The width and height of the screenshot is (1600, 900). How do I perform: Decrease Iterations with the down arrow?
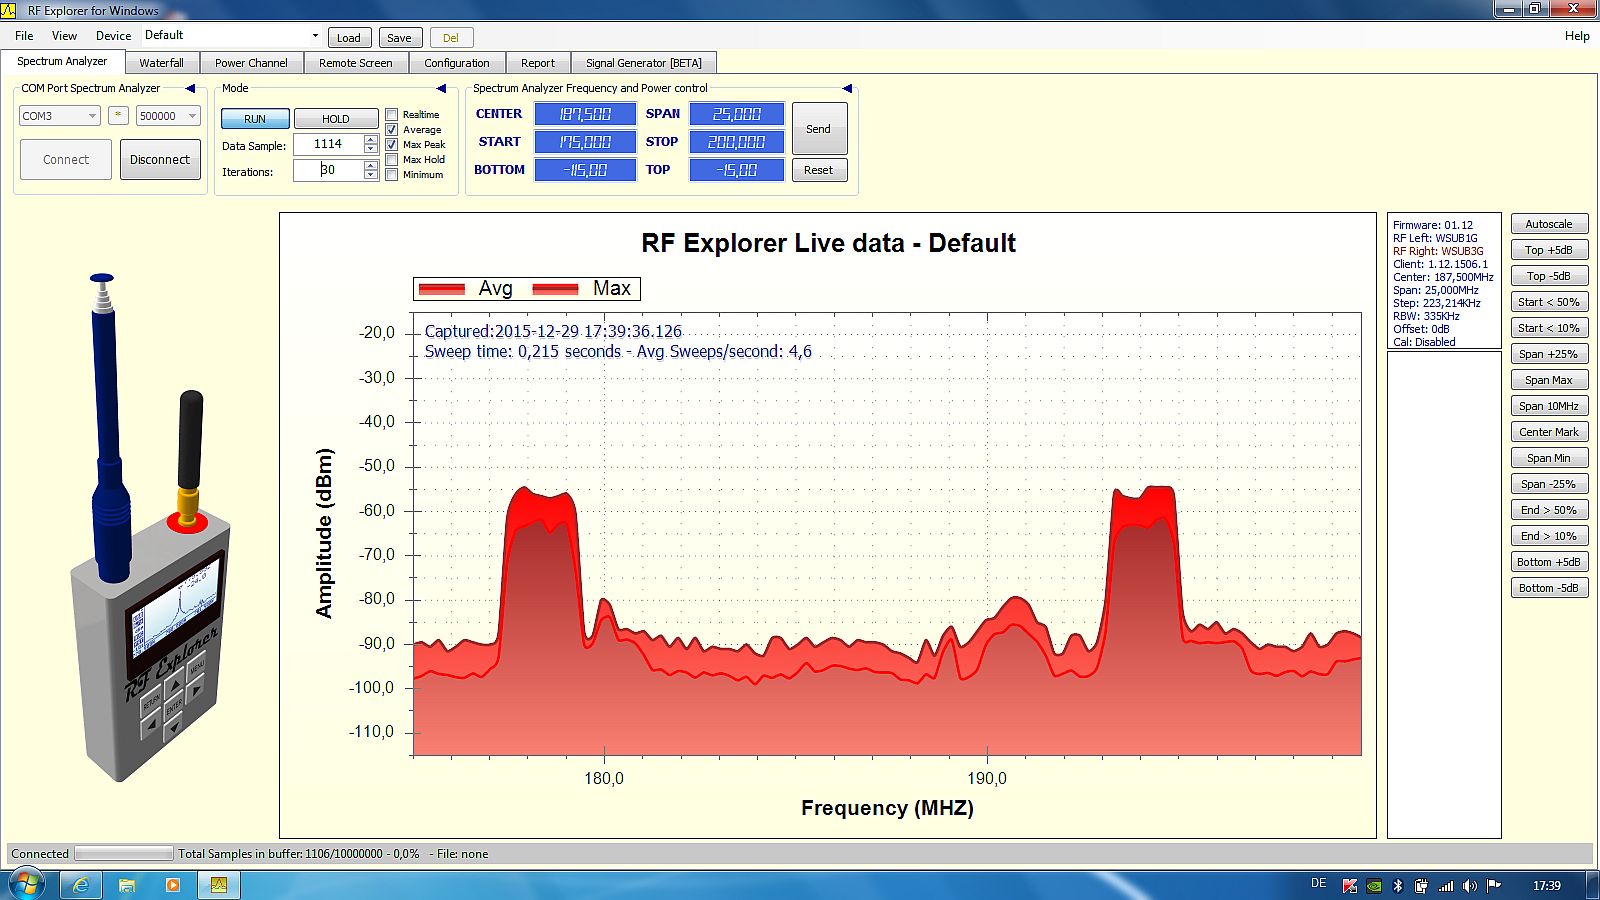coord(371,175)
